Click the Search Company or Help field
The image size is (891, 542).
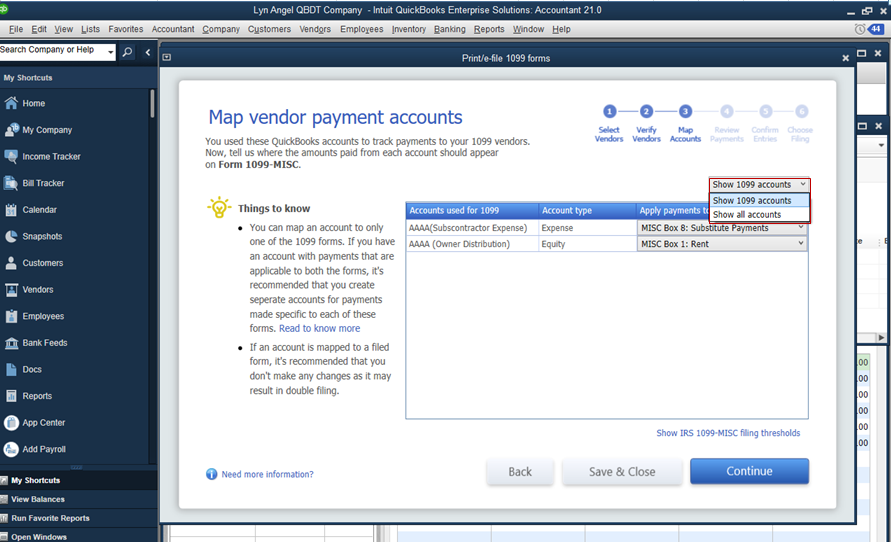52,51
